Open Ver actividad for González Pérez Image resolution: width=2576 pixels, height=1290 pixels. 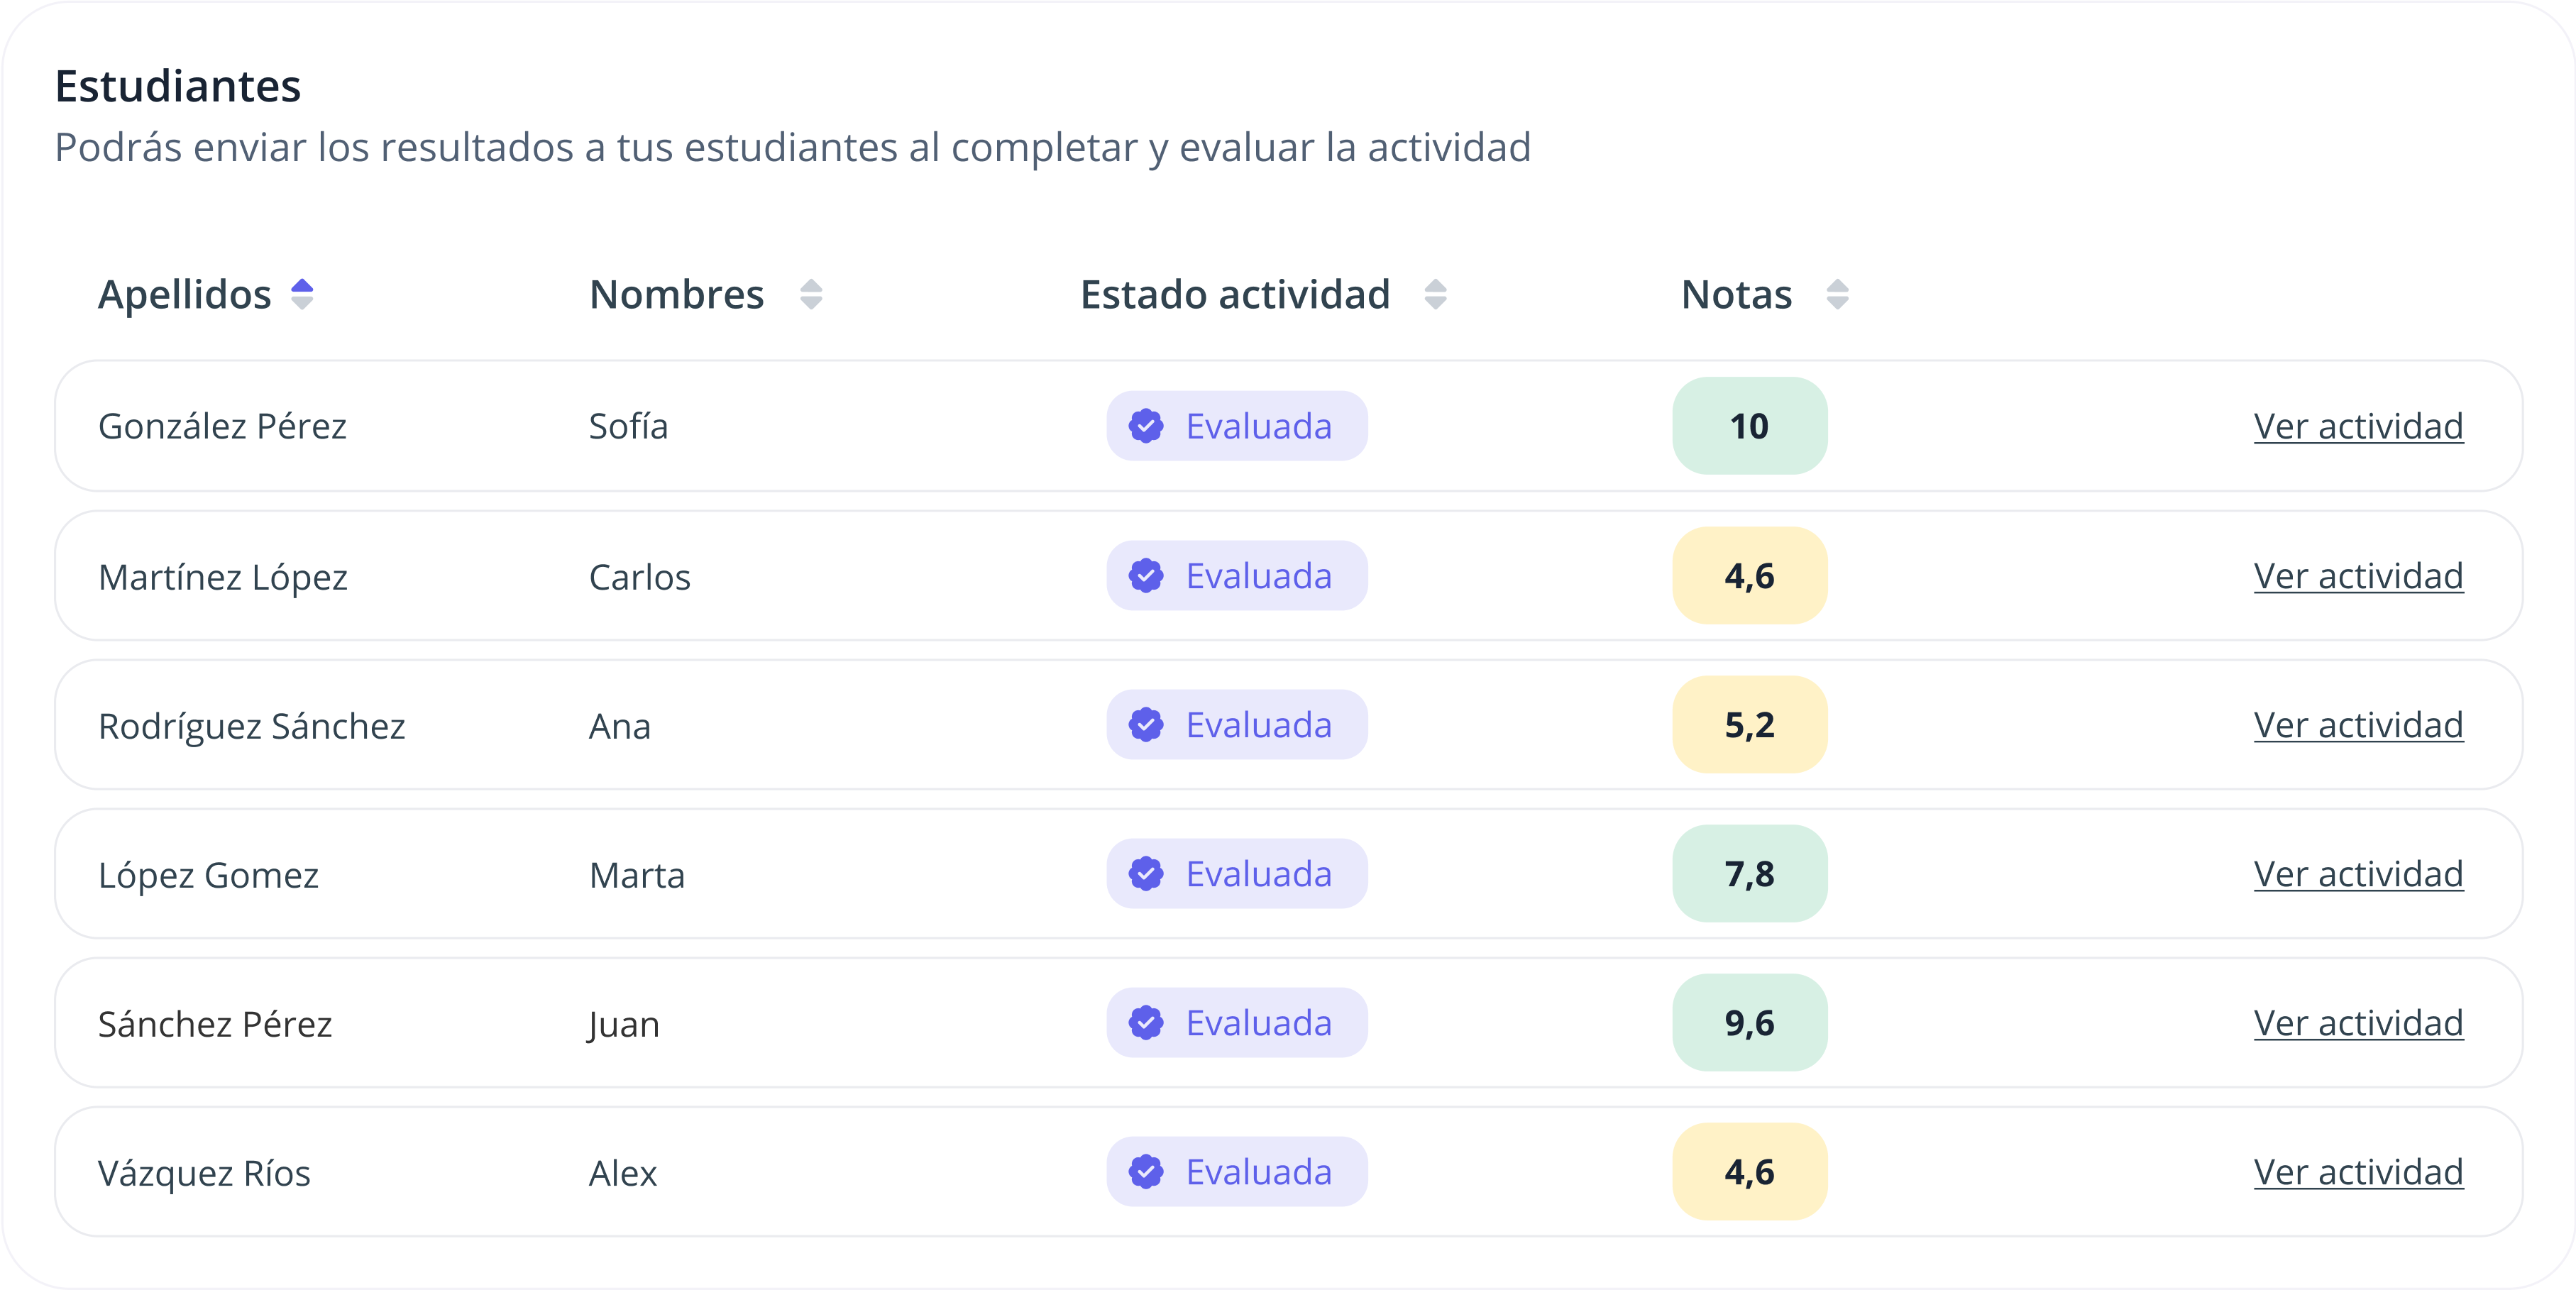pyautogui.click(x=2358, y=427)
